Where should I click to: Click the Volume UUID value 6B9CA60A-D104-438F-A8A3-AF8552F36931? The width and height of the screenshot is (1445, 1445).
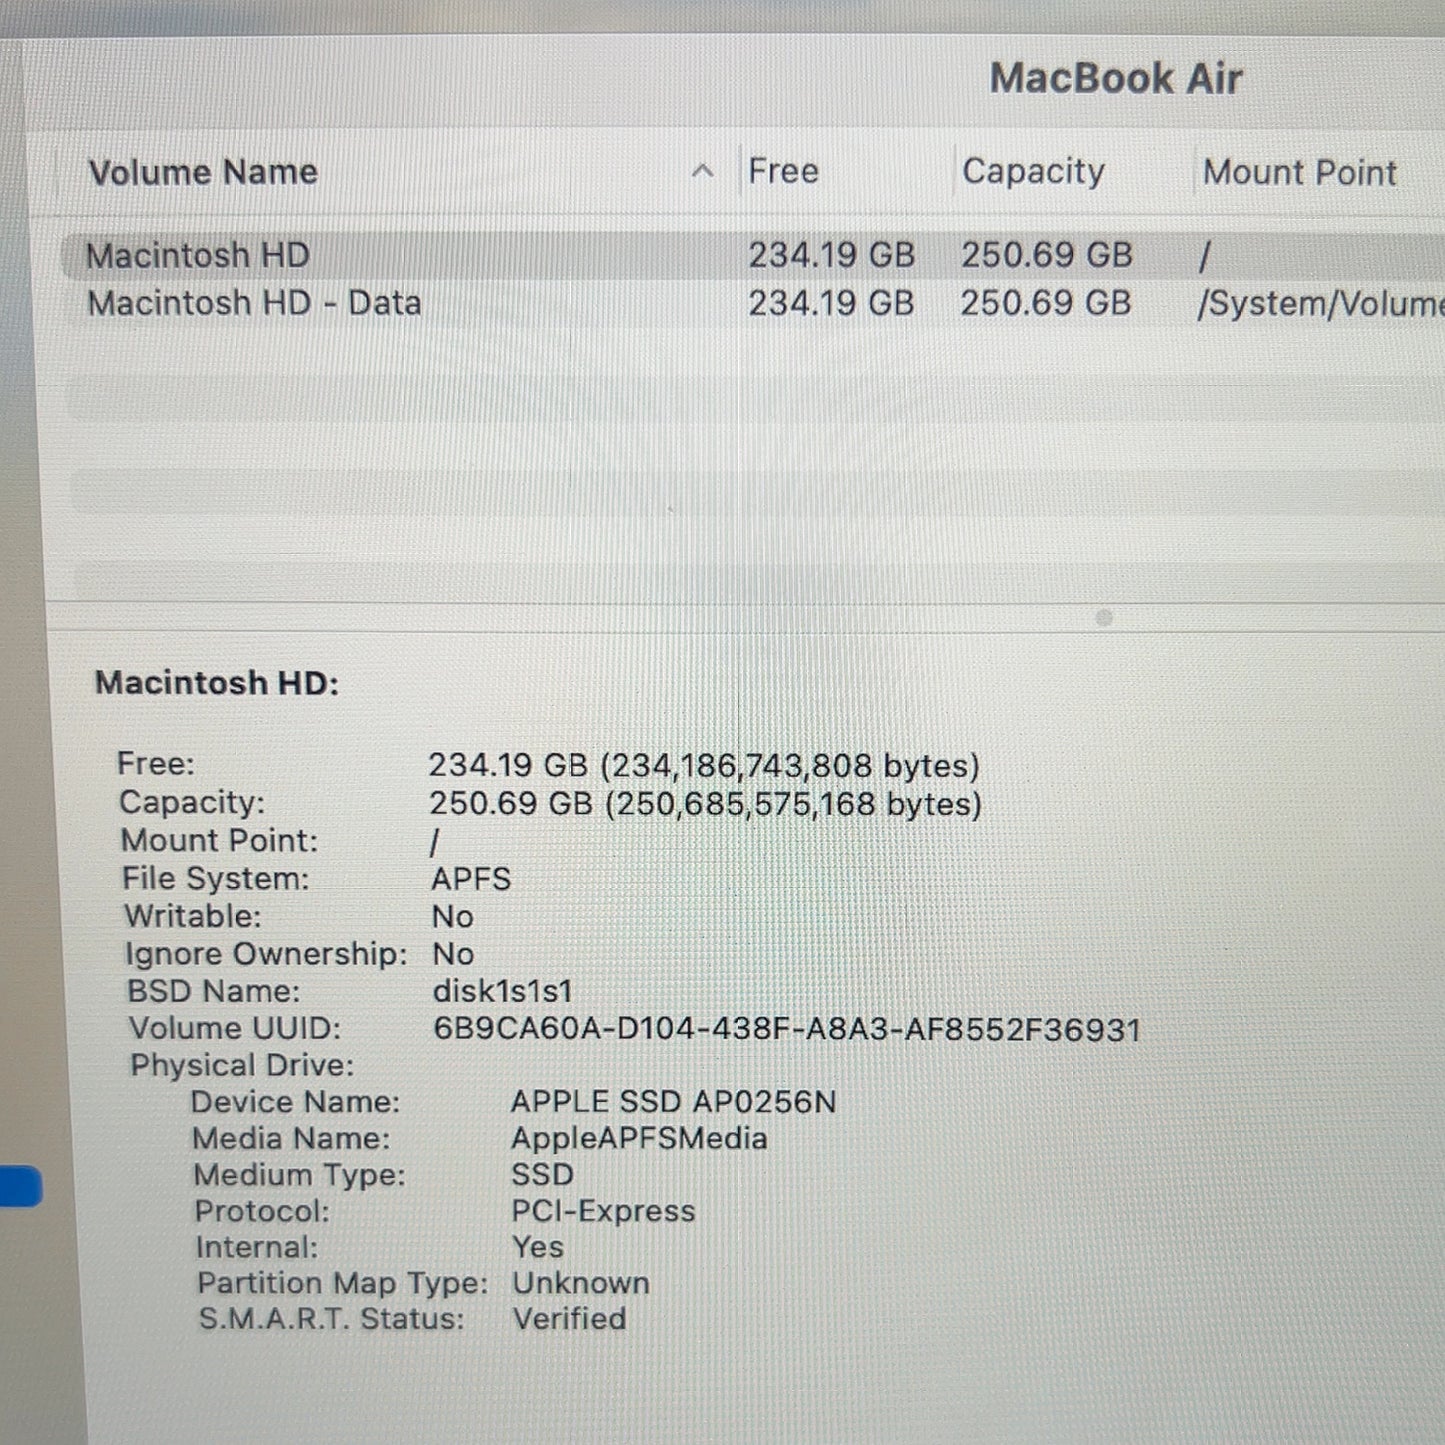pos(787,1029)
